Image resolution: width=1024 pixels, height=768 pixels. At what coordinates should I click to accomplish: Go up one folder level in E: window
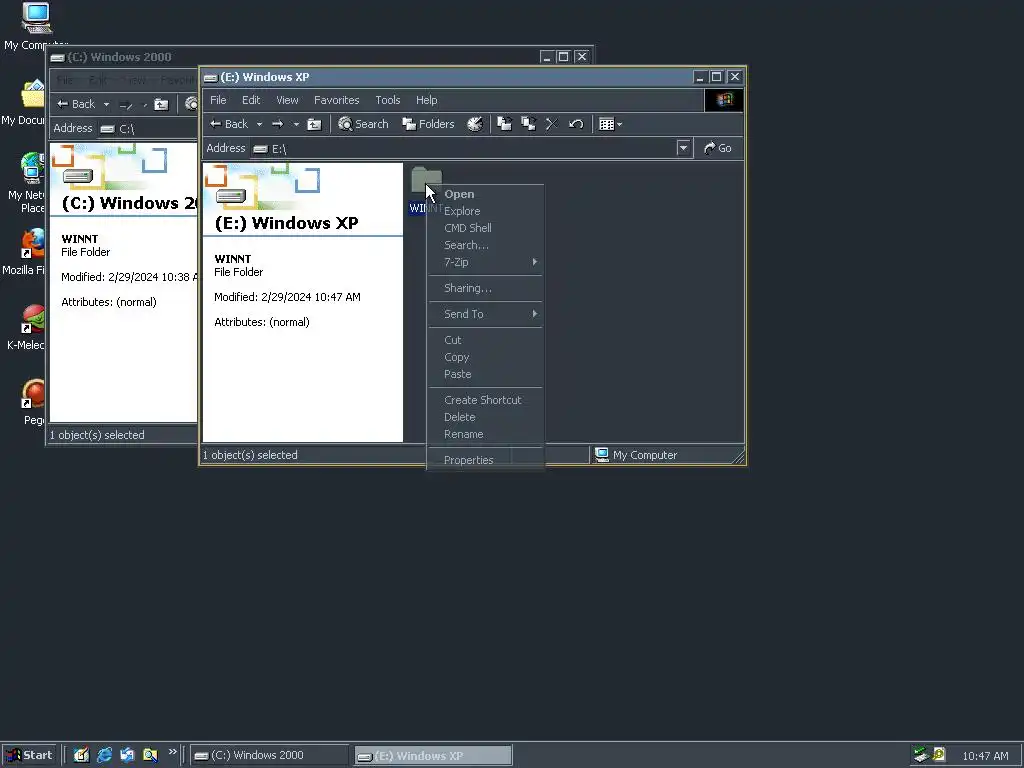point(314,124)
